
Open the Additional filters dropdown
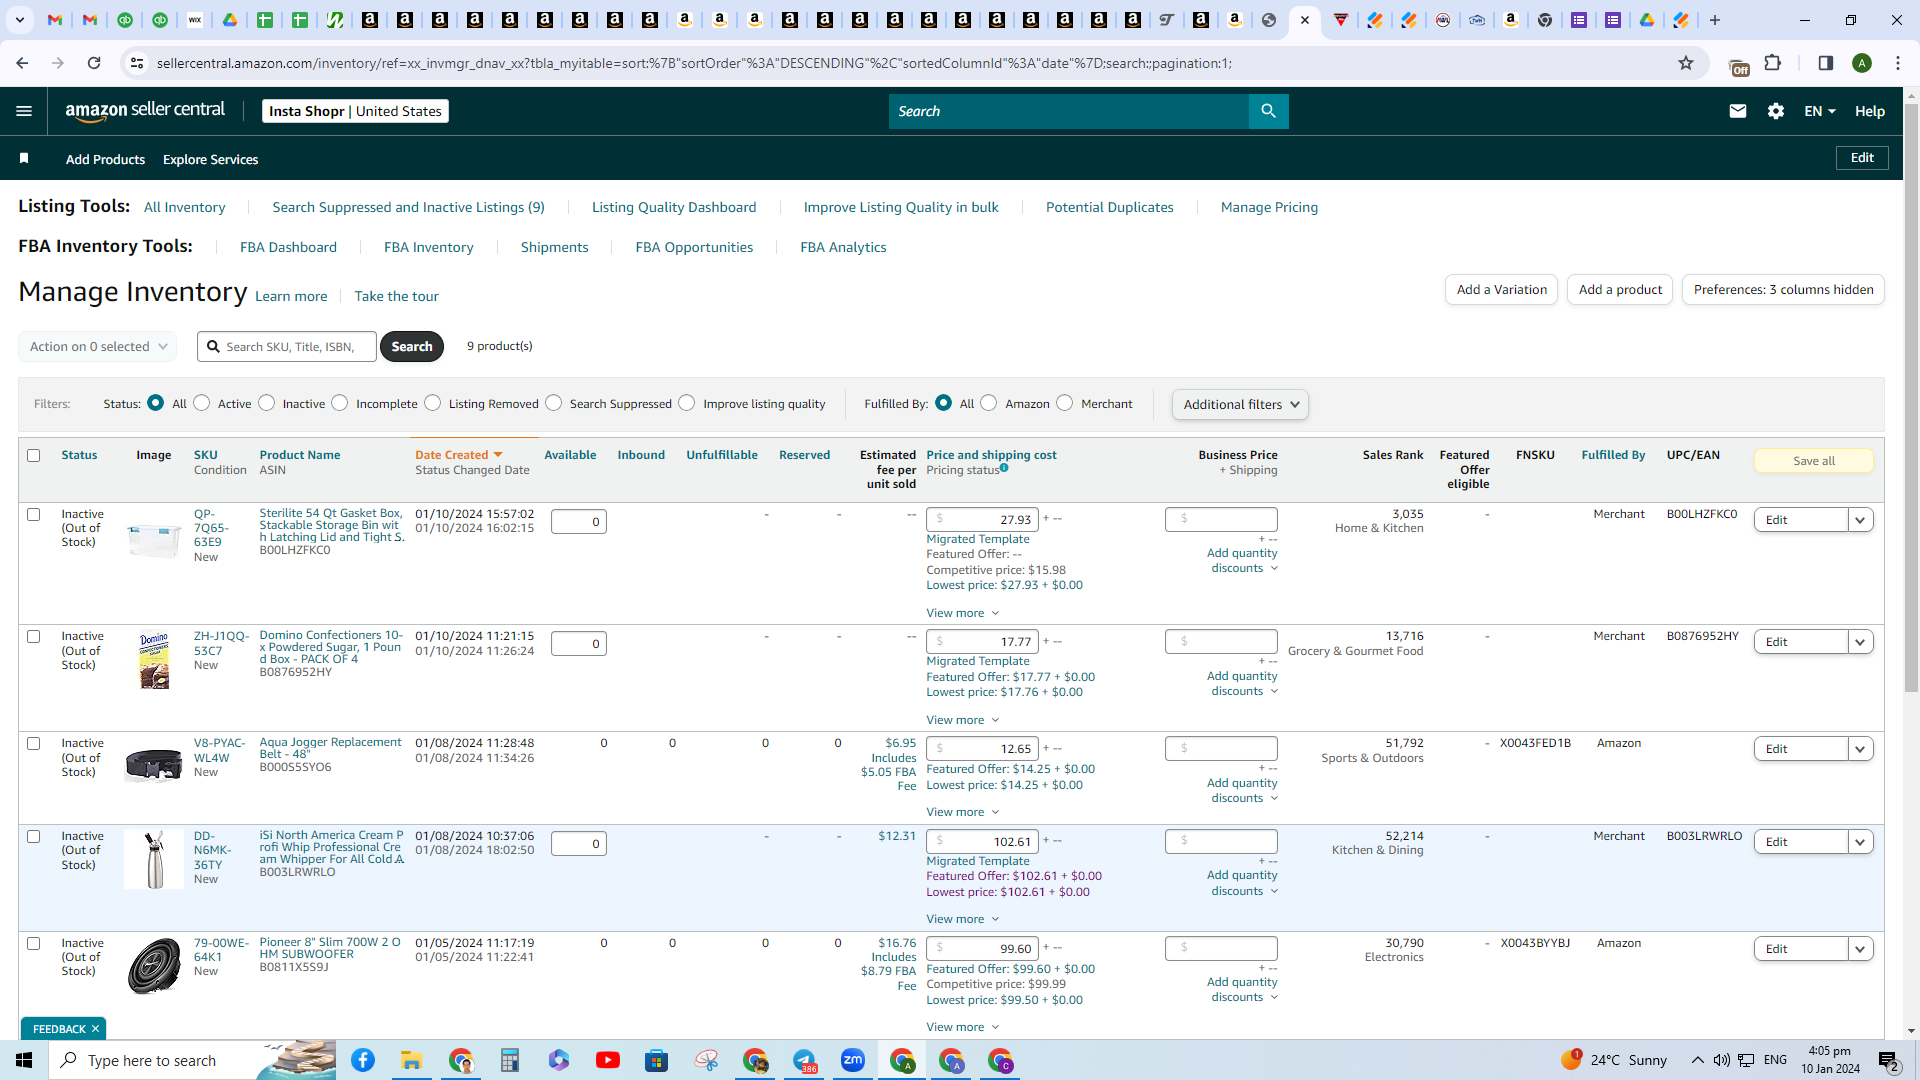(x=1240, y=404)
